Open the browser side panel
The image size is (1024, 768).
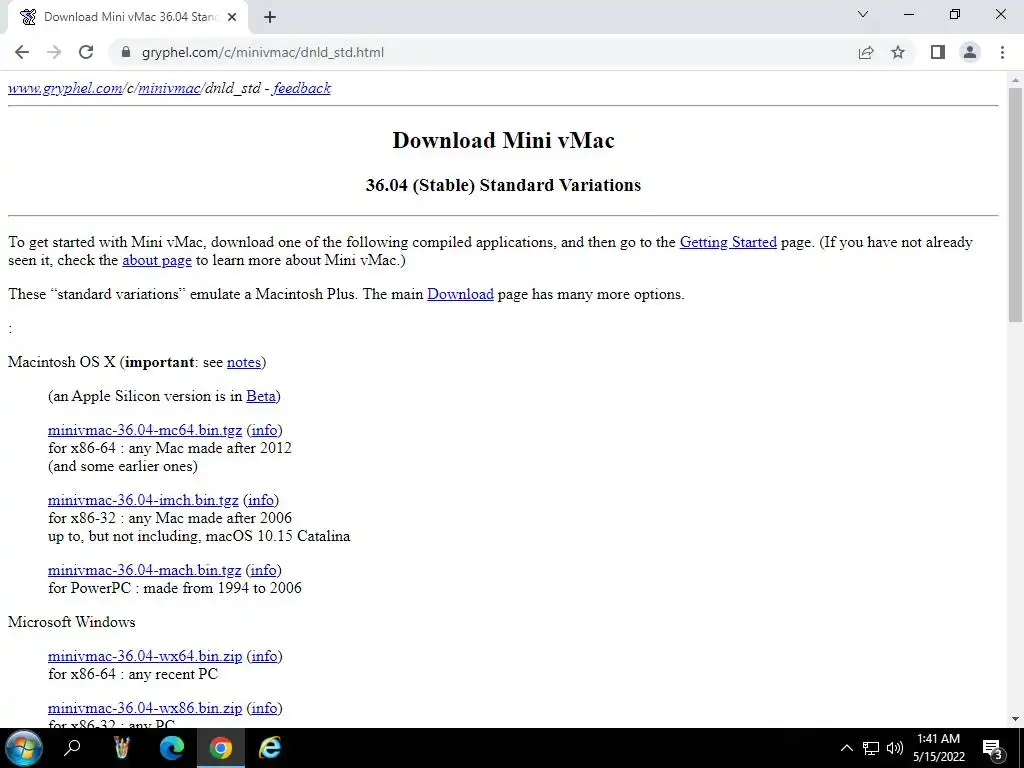click(x=938, y=52)
